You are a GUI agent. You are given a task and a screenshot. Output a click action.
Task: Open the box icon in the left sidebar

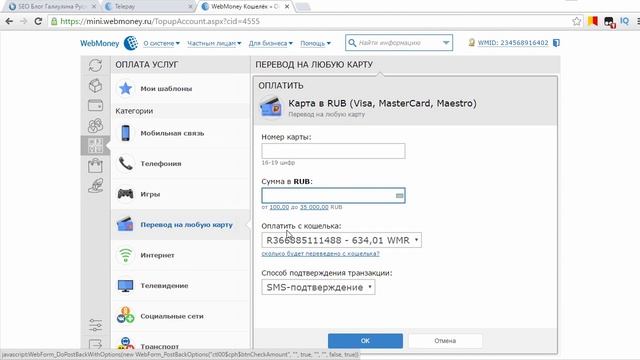[x=95, y=85]
